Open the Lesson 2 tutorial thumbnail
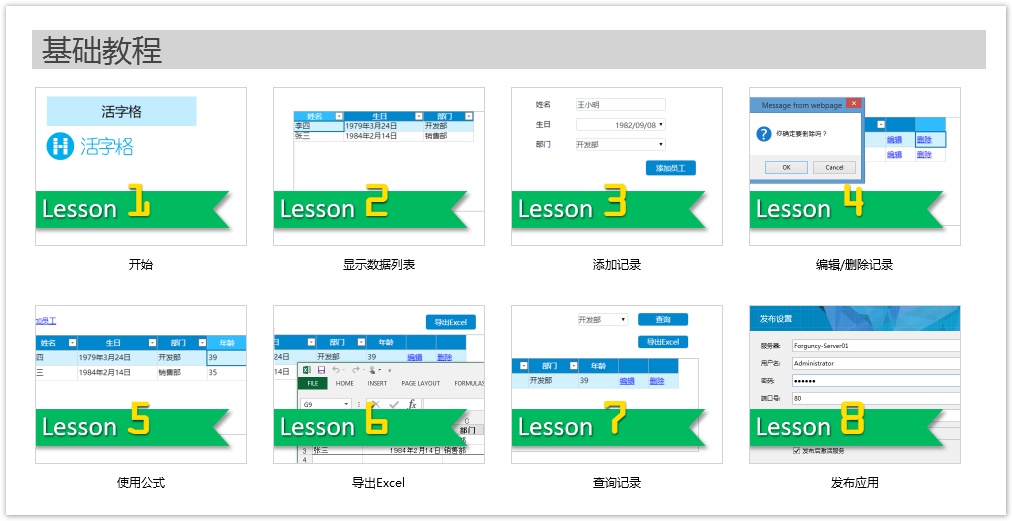The width and height of the screenshot is (1012, 521). point(379,167)
